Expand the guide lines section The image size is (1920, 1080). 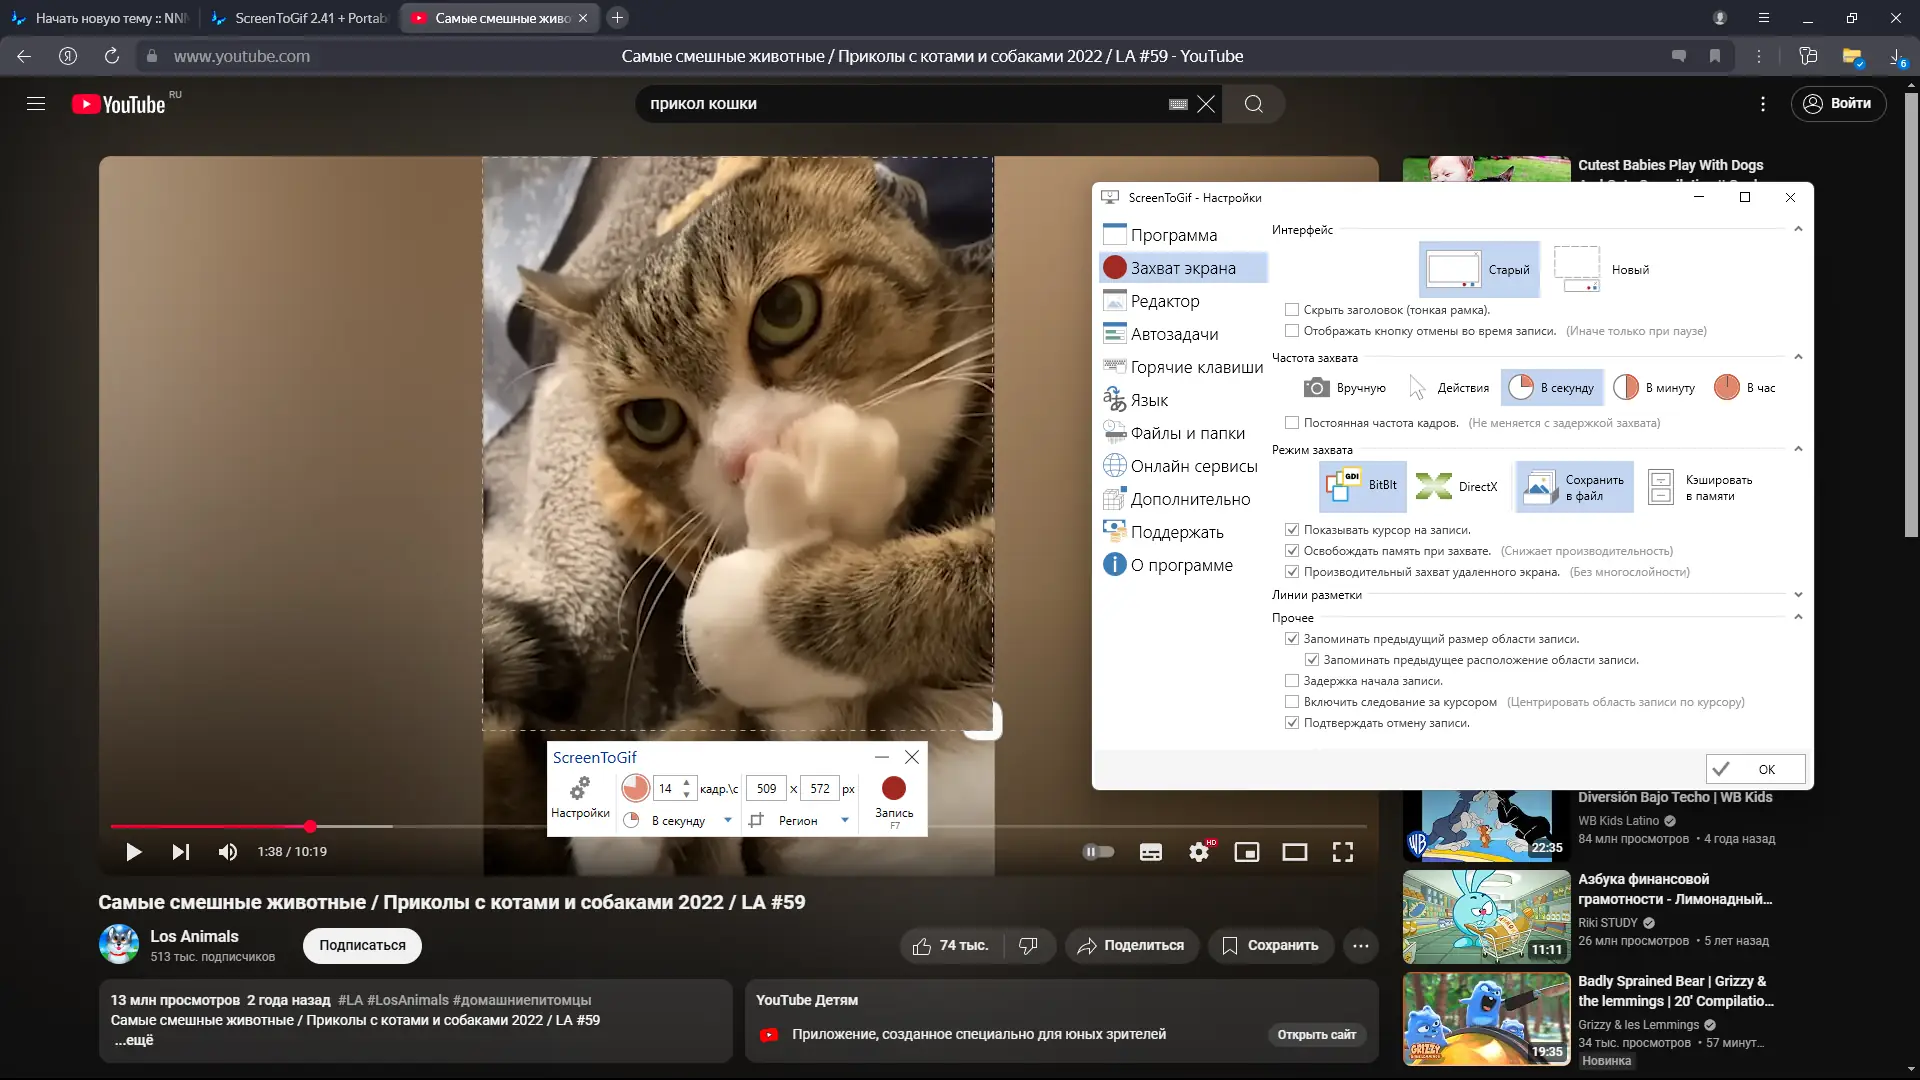[x=1797, y=595]
